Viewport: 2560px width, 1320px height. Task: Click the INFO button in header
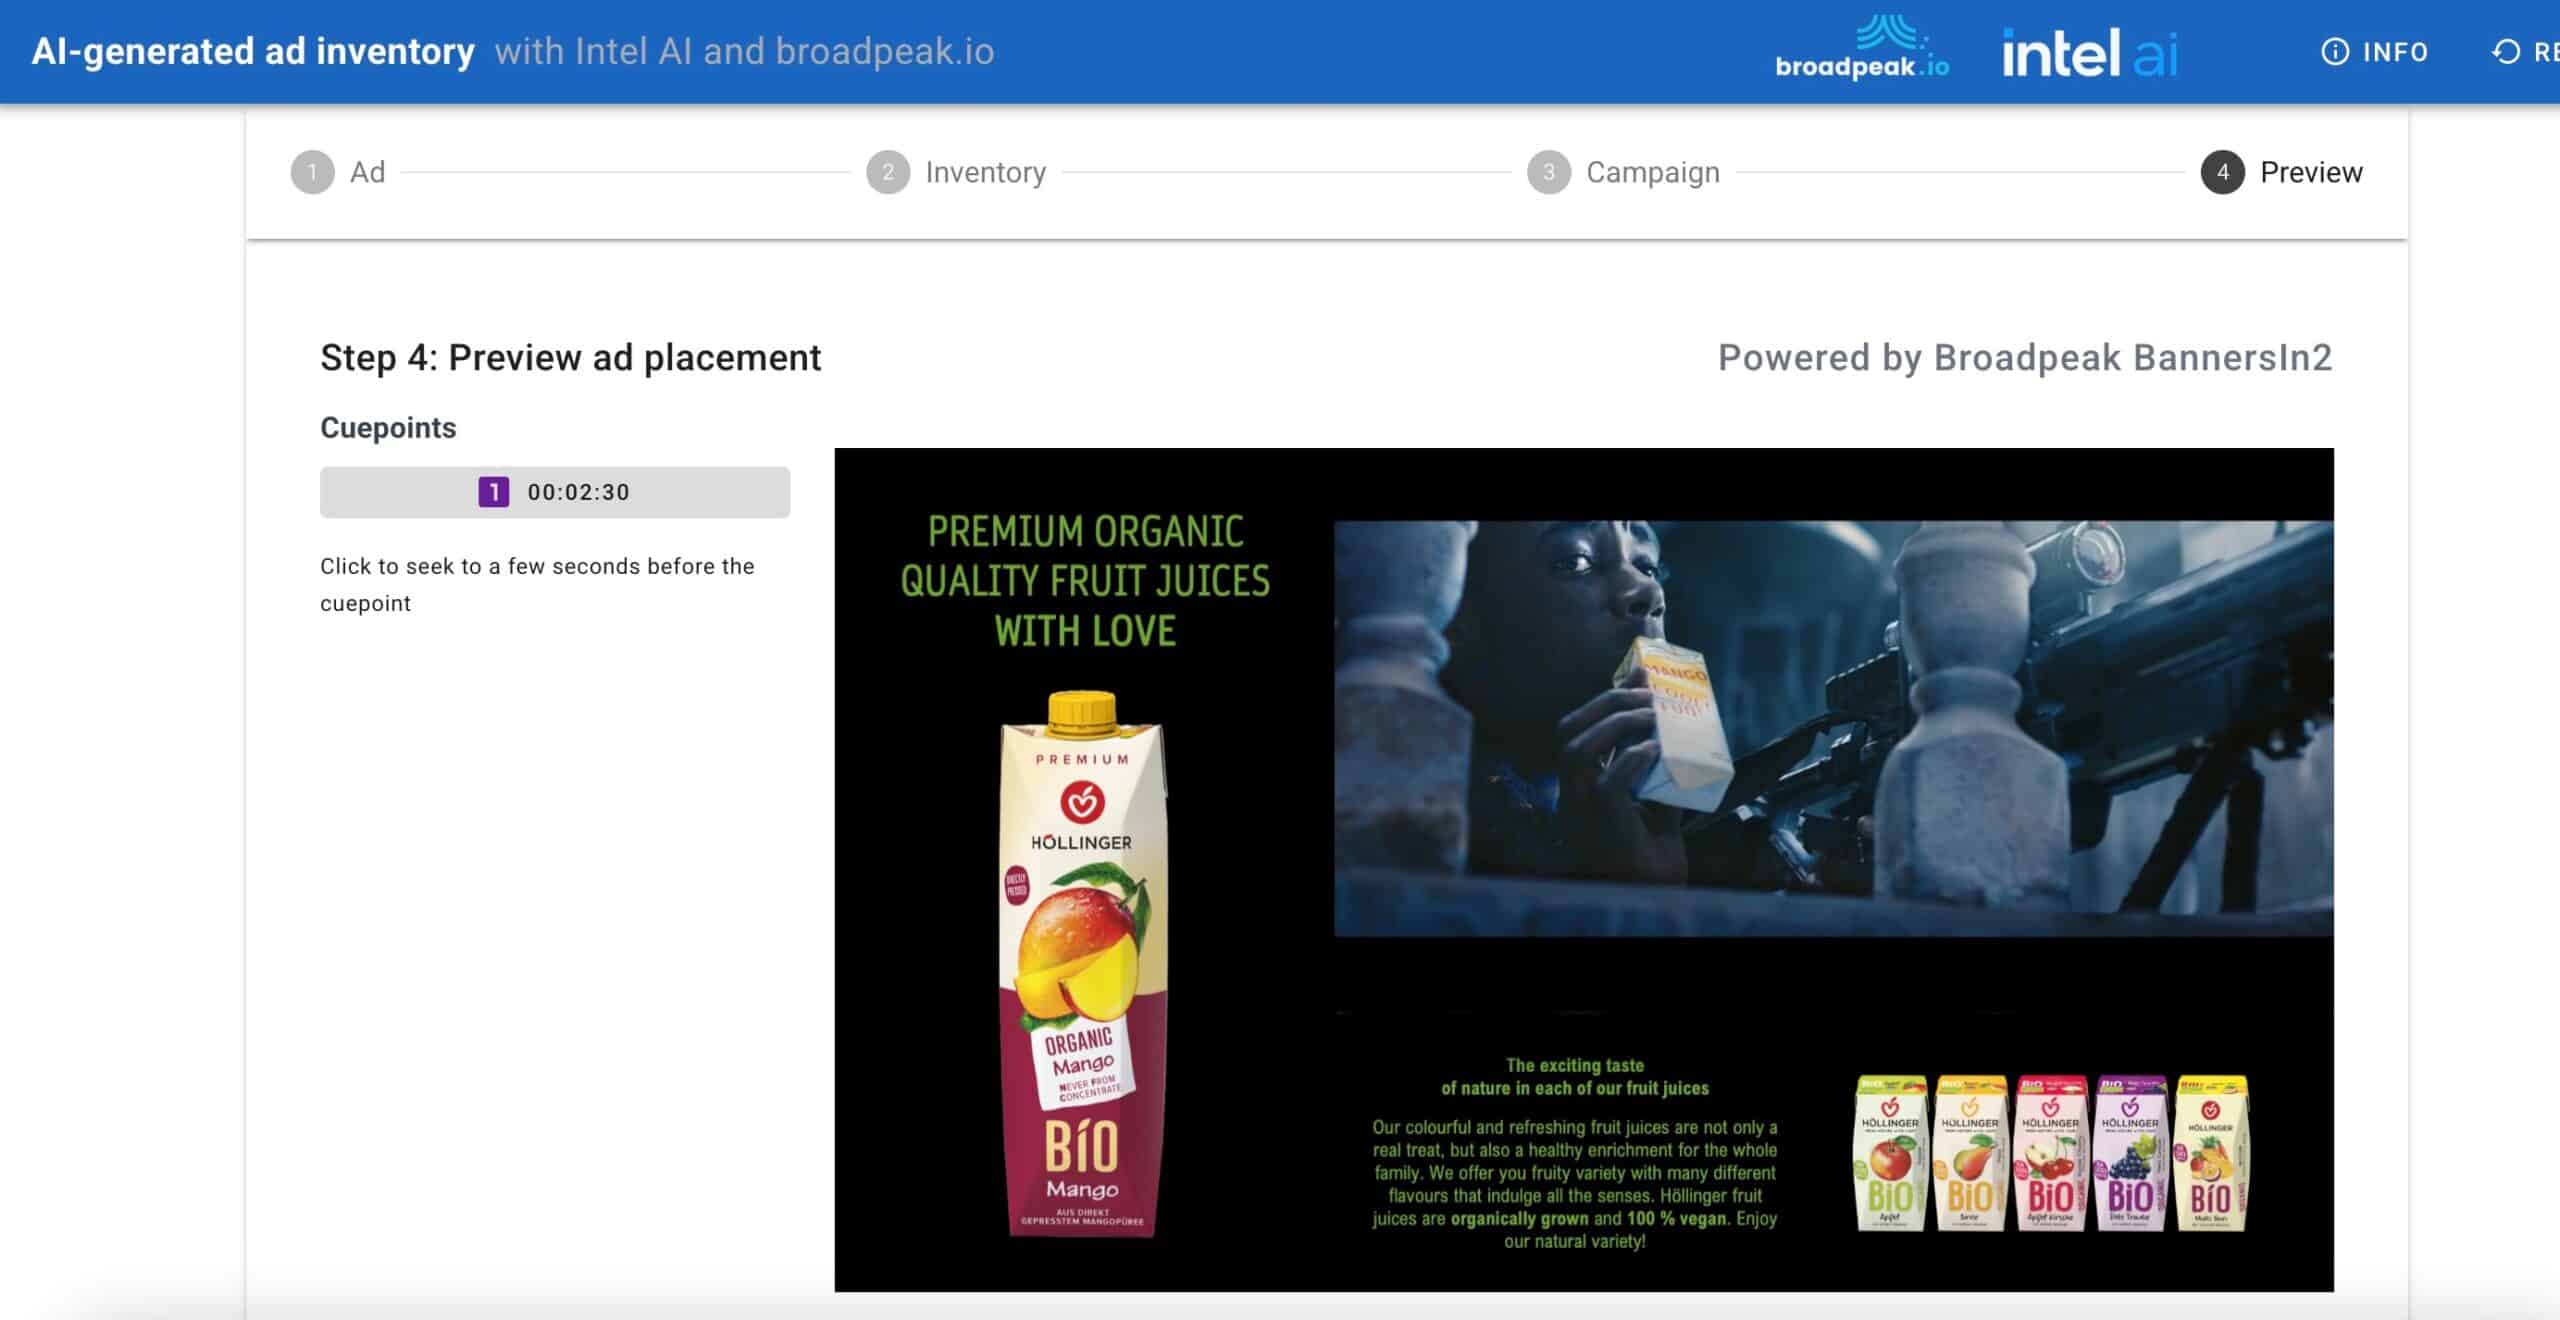point(2374,52)
